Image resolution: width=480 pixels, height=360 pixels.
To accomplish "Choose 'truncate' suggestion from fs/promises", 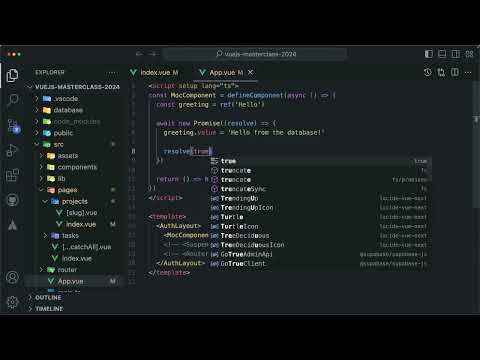I will [321, 180].
